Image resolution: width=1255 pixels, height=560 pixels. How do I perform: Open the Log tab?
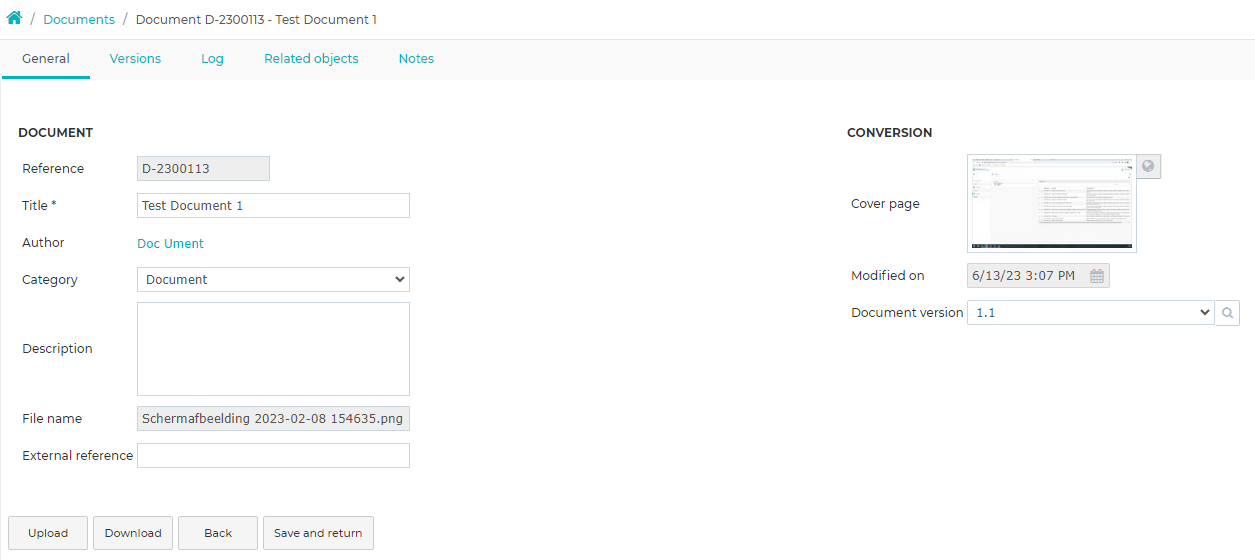[x=212, y=59]
